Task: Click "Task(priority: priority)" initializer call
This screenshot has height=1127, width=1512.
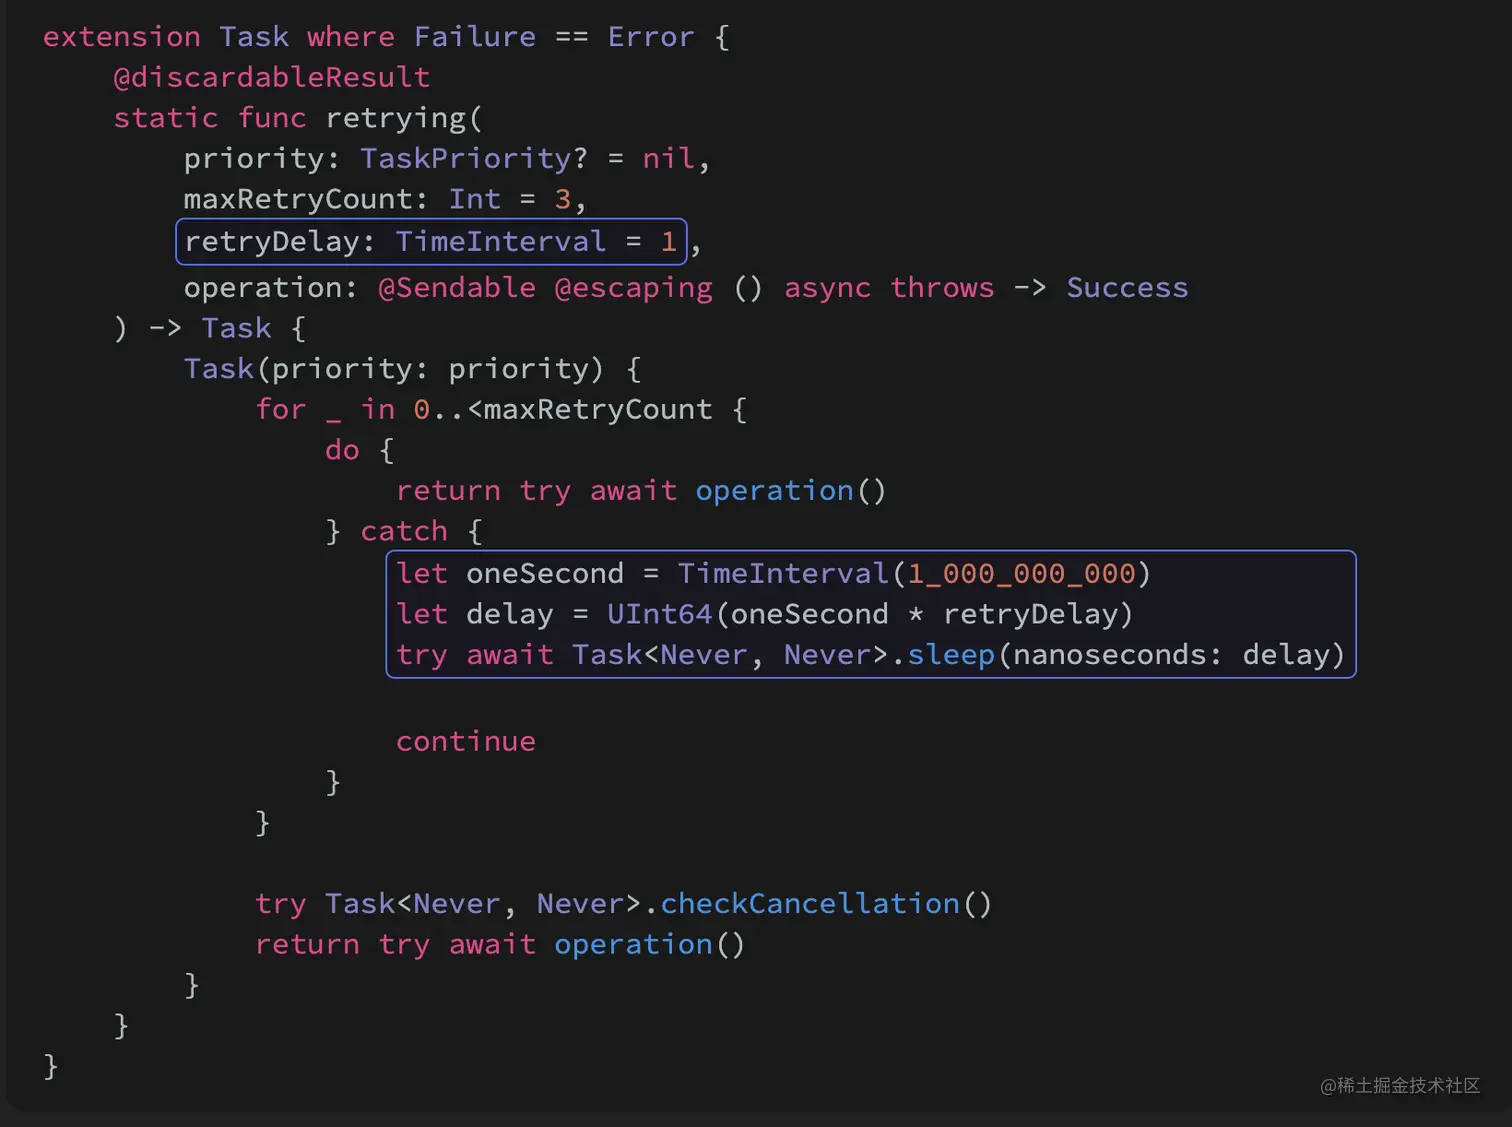Action: pyautogui.click(x=395, y=369)
